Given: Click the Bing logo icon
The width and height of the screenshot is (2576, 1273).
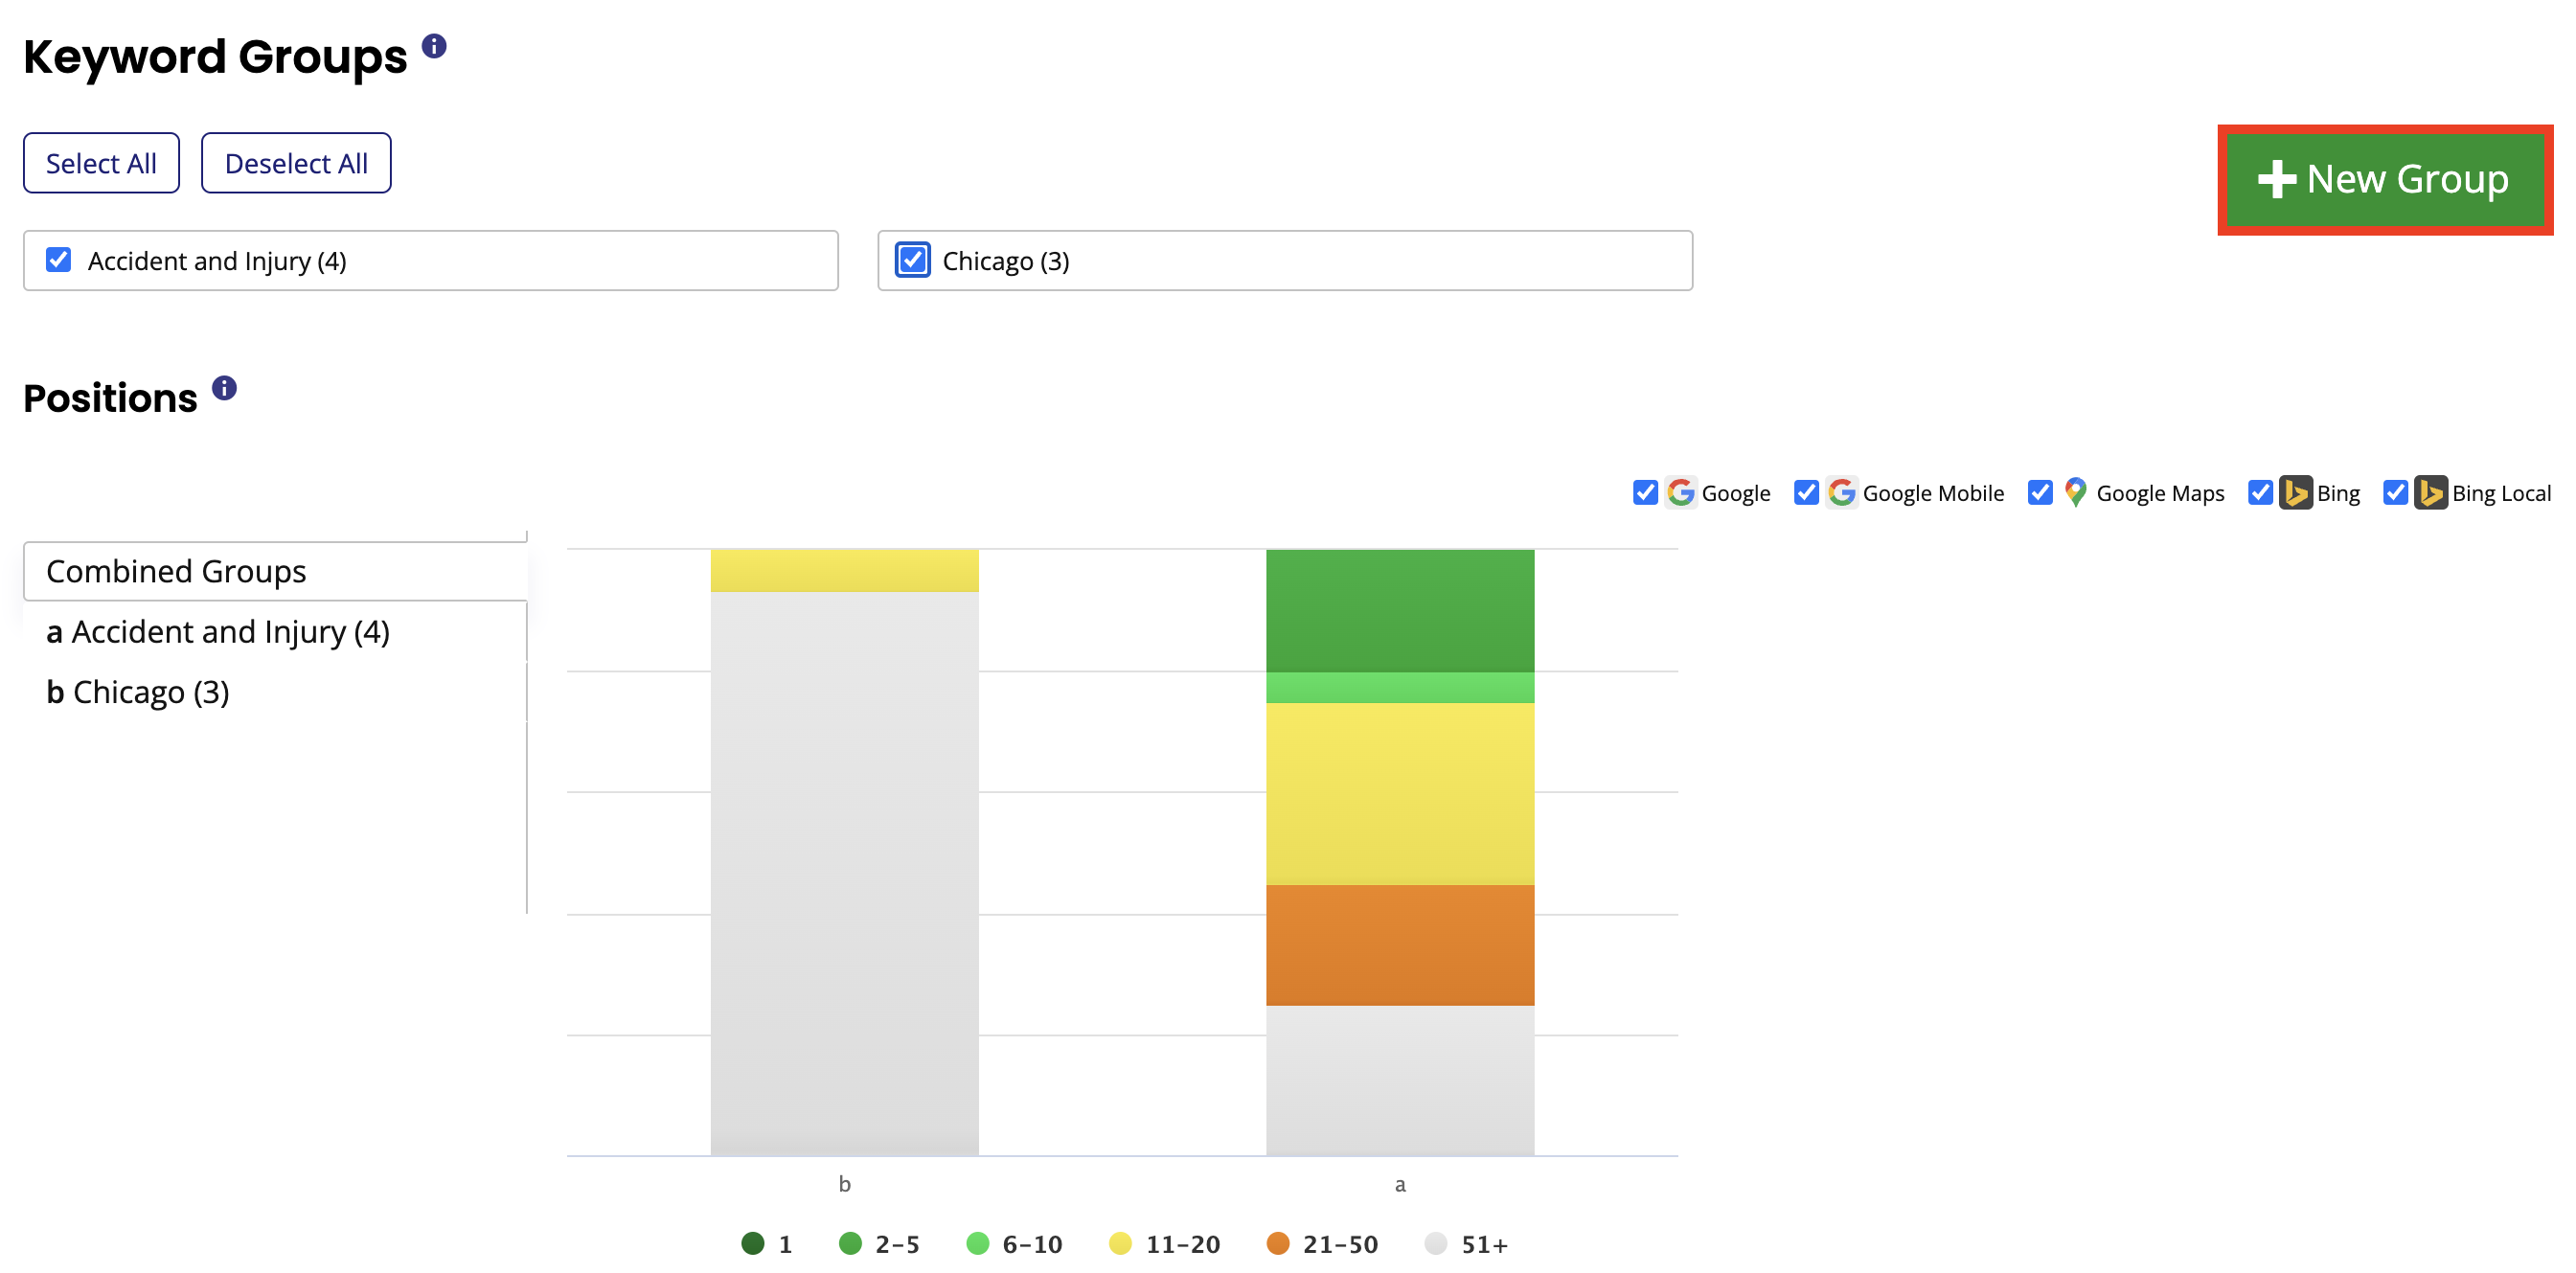Looking at the screenshot, I should (x=2296, y=493).
